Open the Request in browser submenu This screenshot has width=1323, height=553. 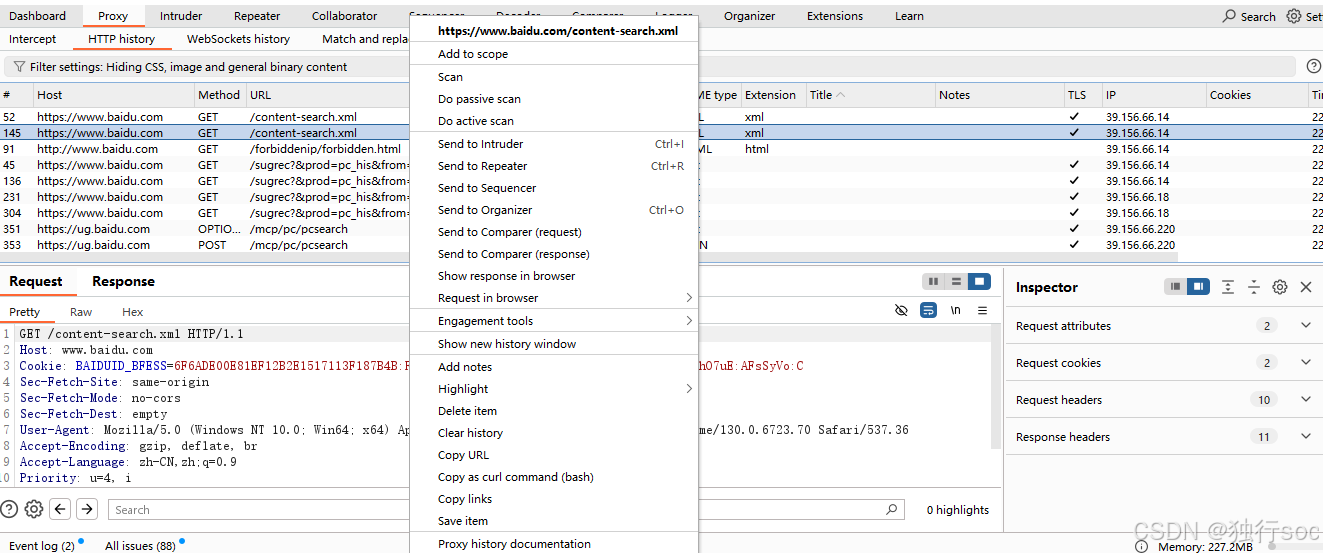[553, 298]
